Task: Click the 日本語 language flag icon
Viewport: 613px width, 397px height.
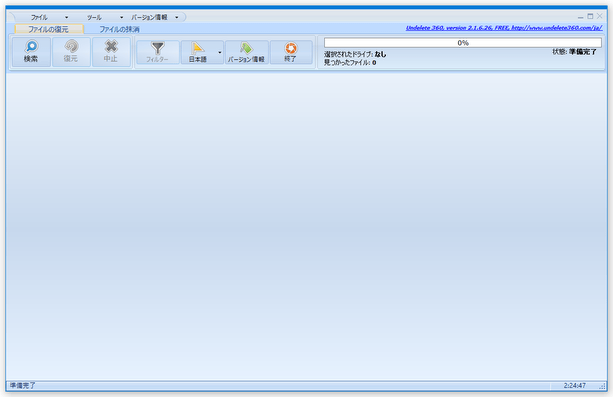Action: pyautogui.click(x=198, y=48)
